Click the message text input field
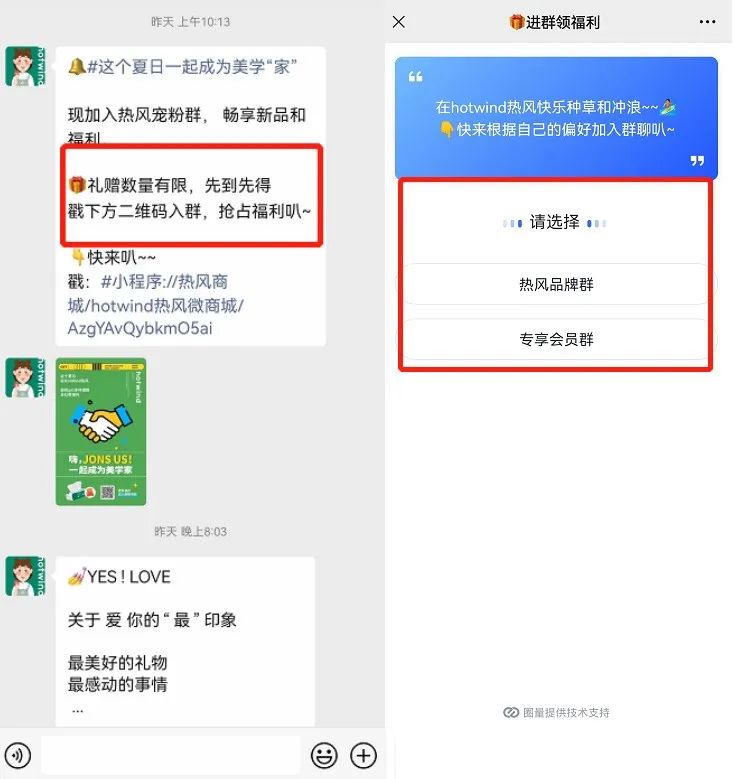The image size is (736, 779). tap(170, 756)
